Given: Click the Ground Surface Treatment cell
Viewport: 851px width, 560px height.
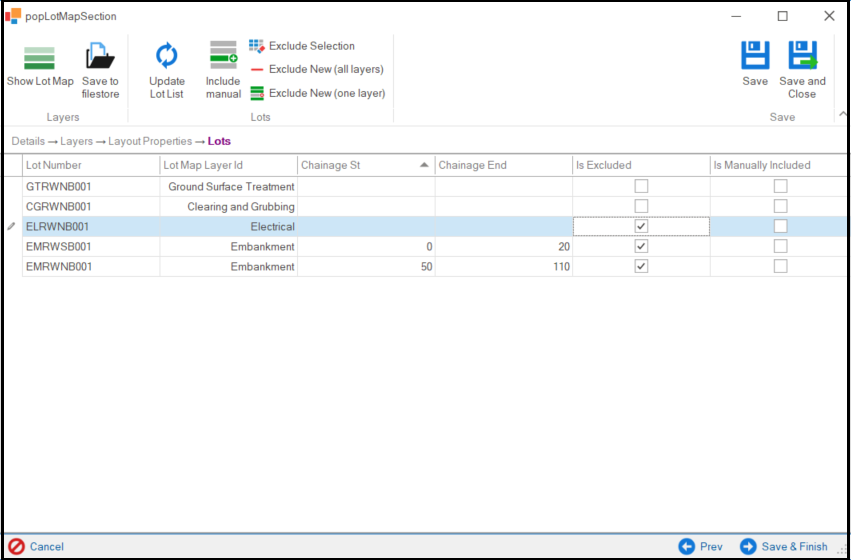Looking at the screenshot, I should 228,187.
